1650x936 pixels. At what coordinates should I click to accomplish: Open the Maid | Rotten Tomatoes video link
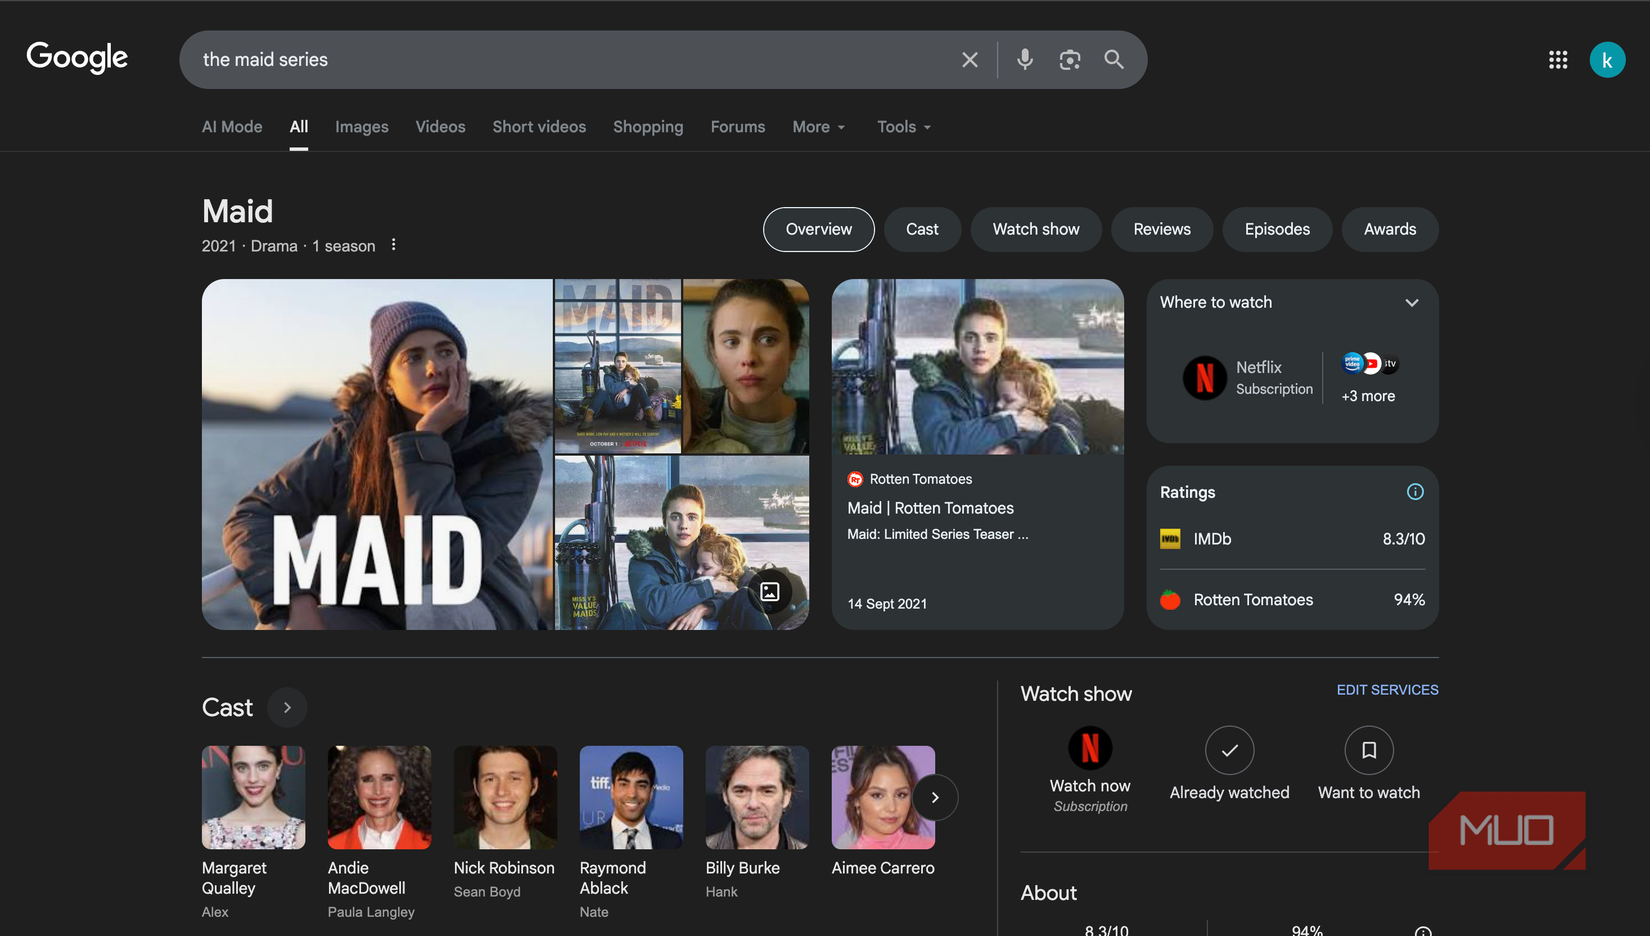click(930, 508)
